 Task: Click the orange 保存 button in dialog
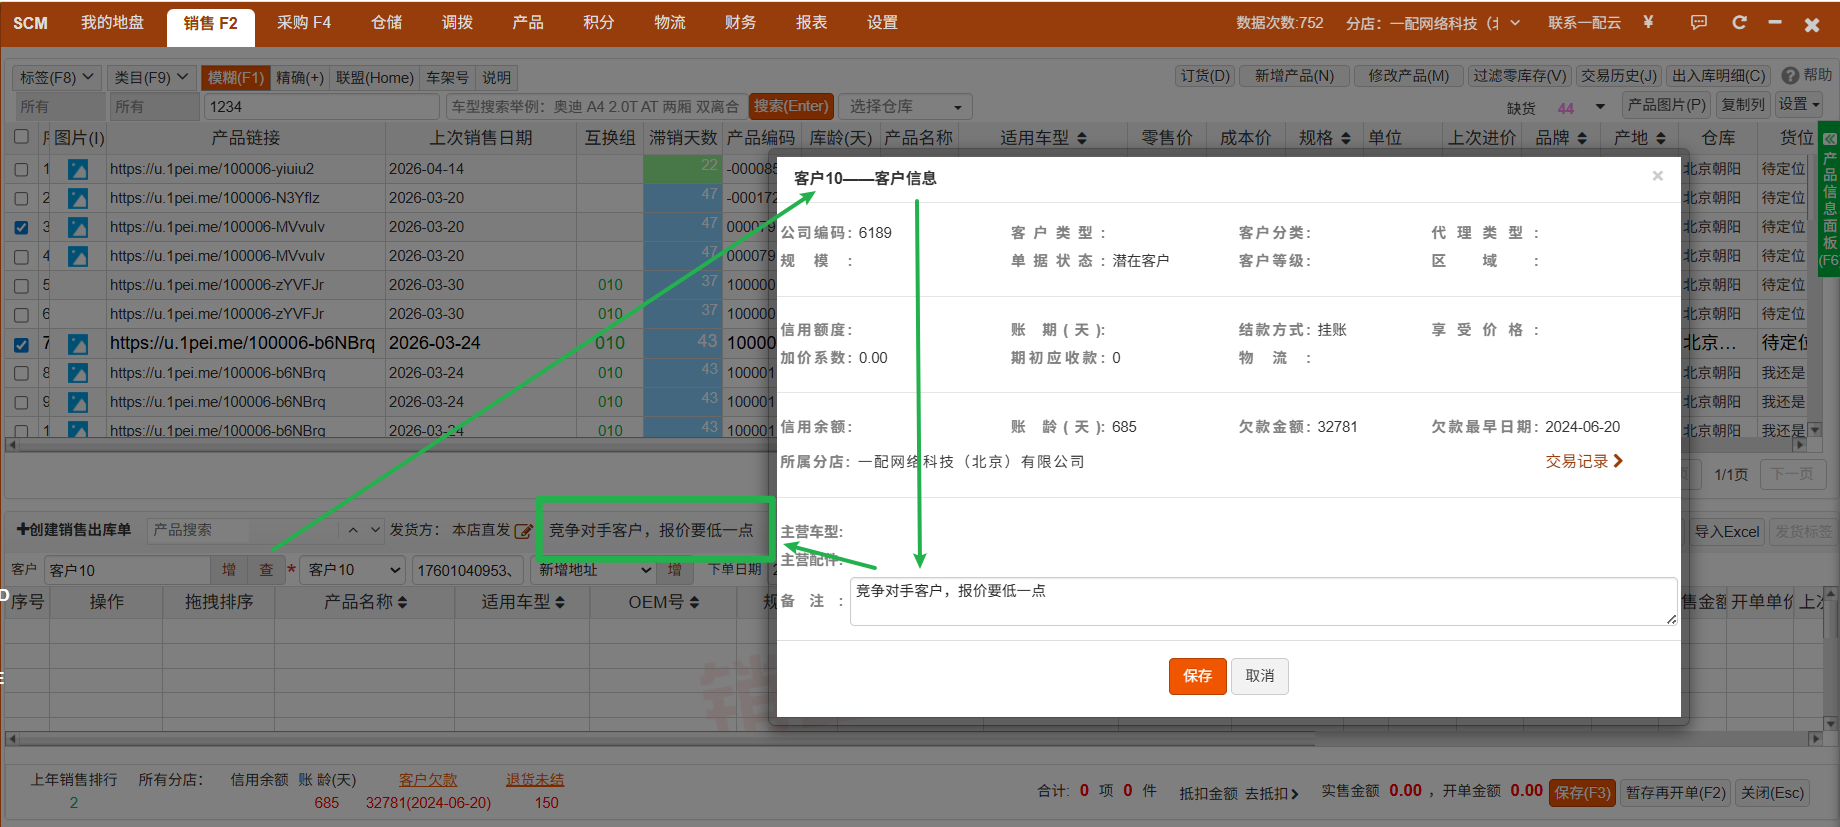click(x=1197, y=676)
